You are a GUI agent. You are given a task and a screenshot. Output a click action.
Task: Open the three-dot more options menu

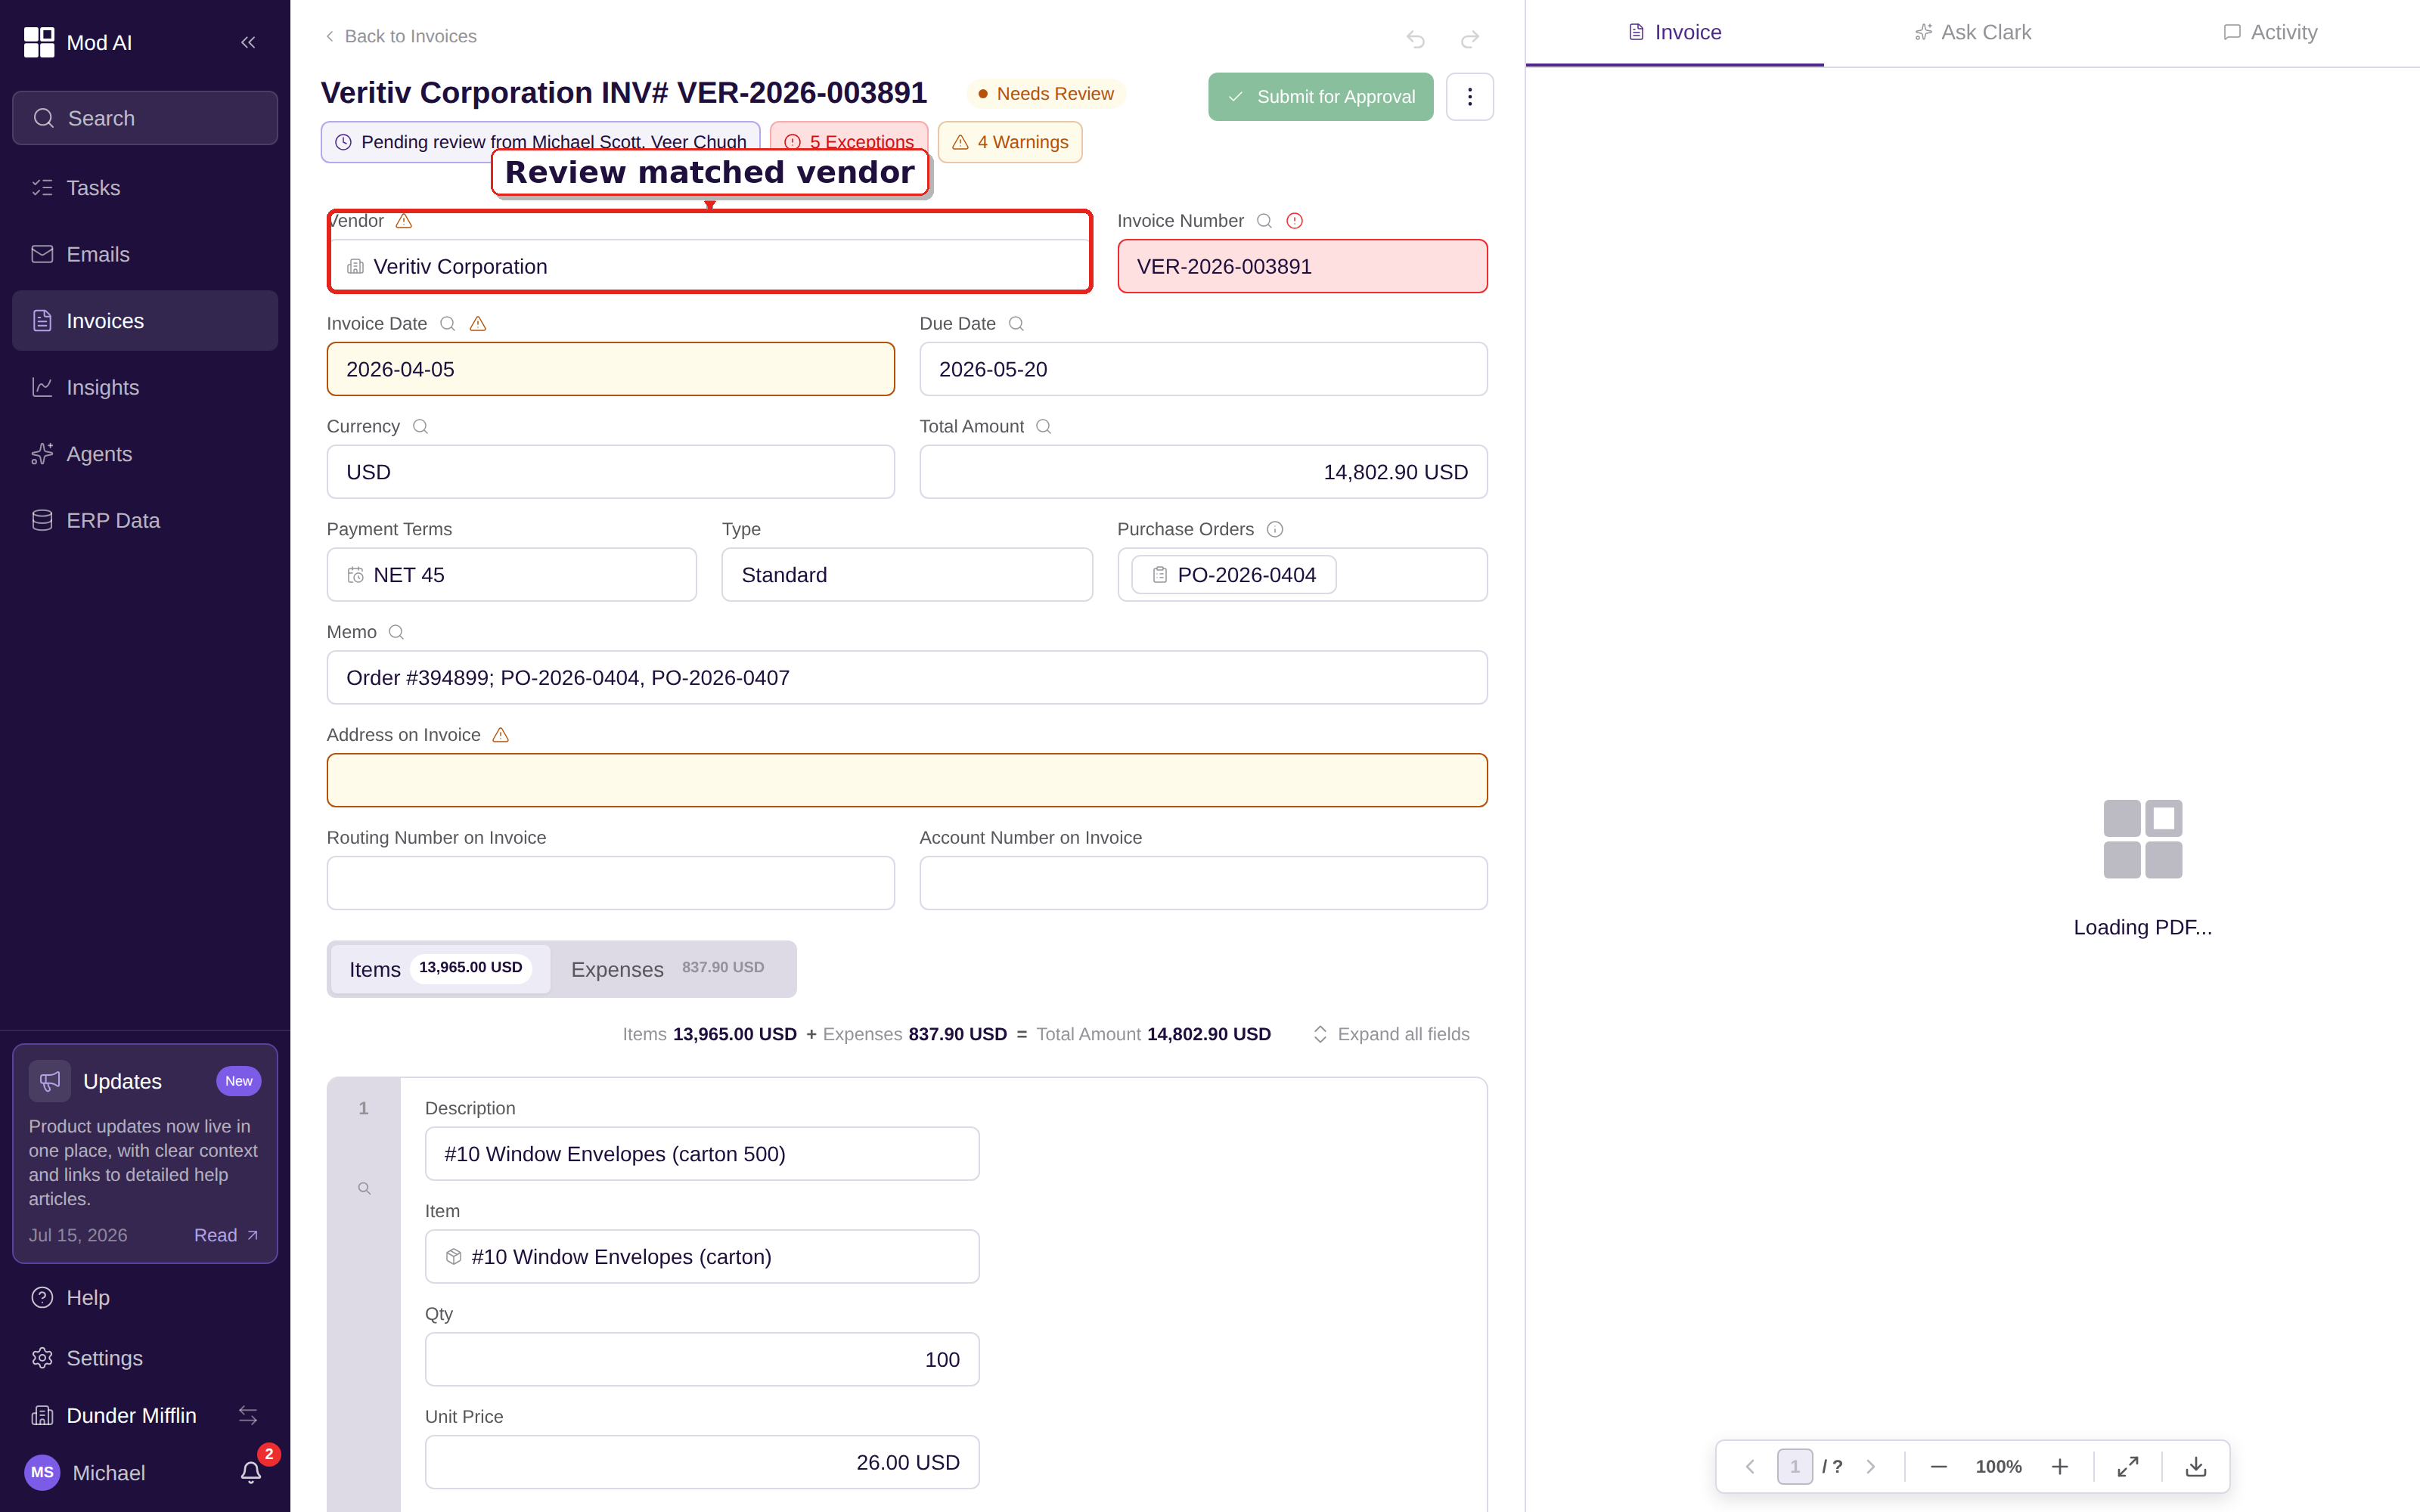1469,97
